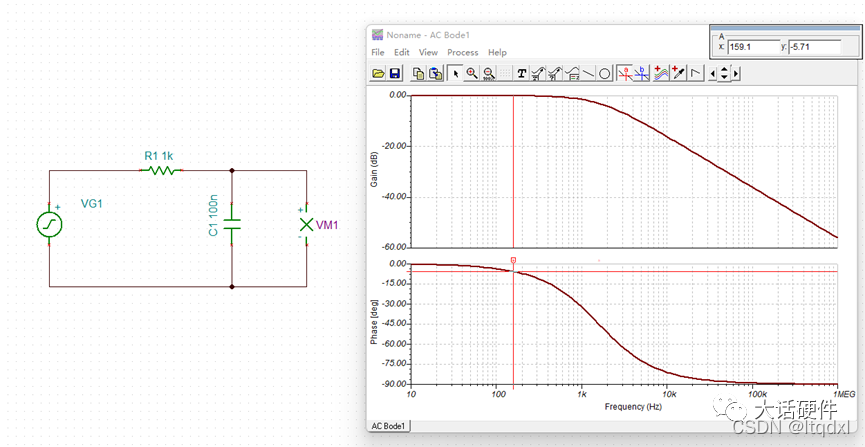The width and height of the screenshot is (865, 447).
Task: Open the Process menu
Action: coord(462,52)
